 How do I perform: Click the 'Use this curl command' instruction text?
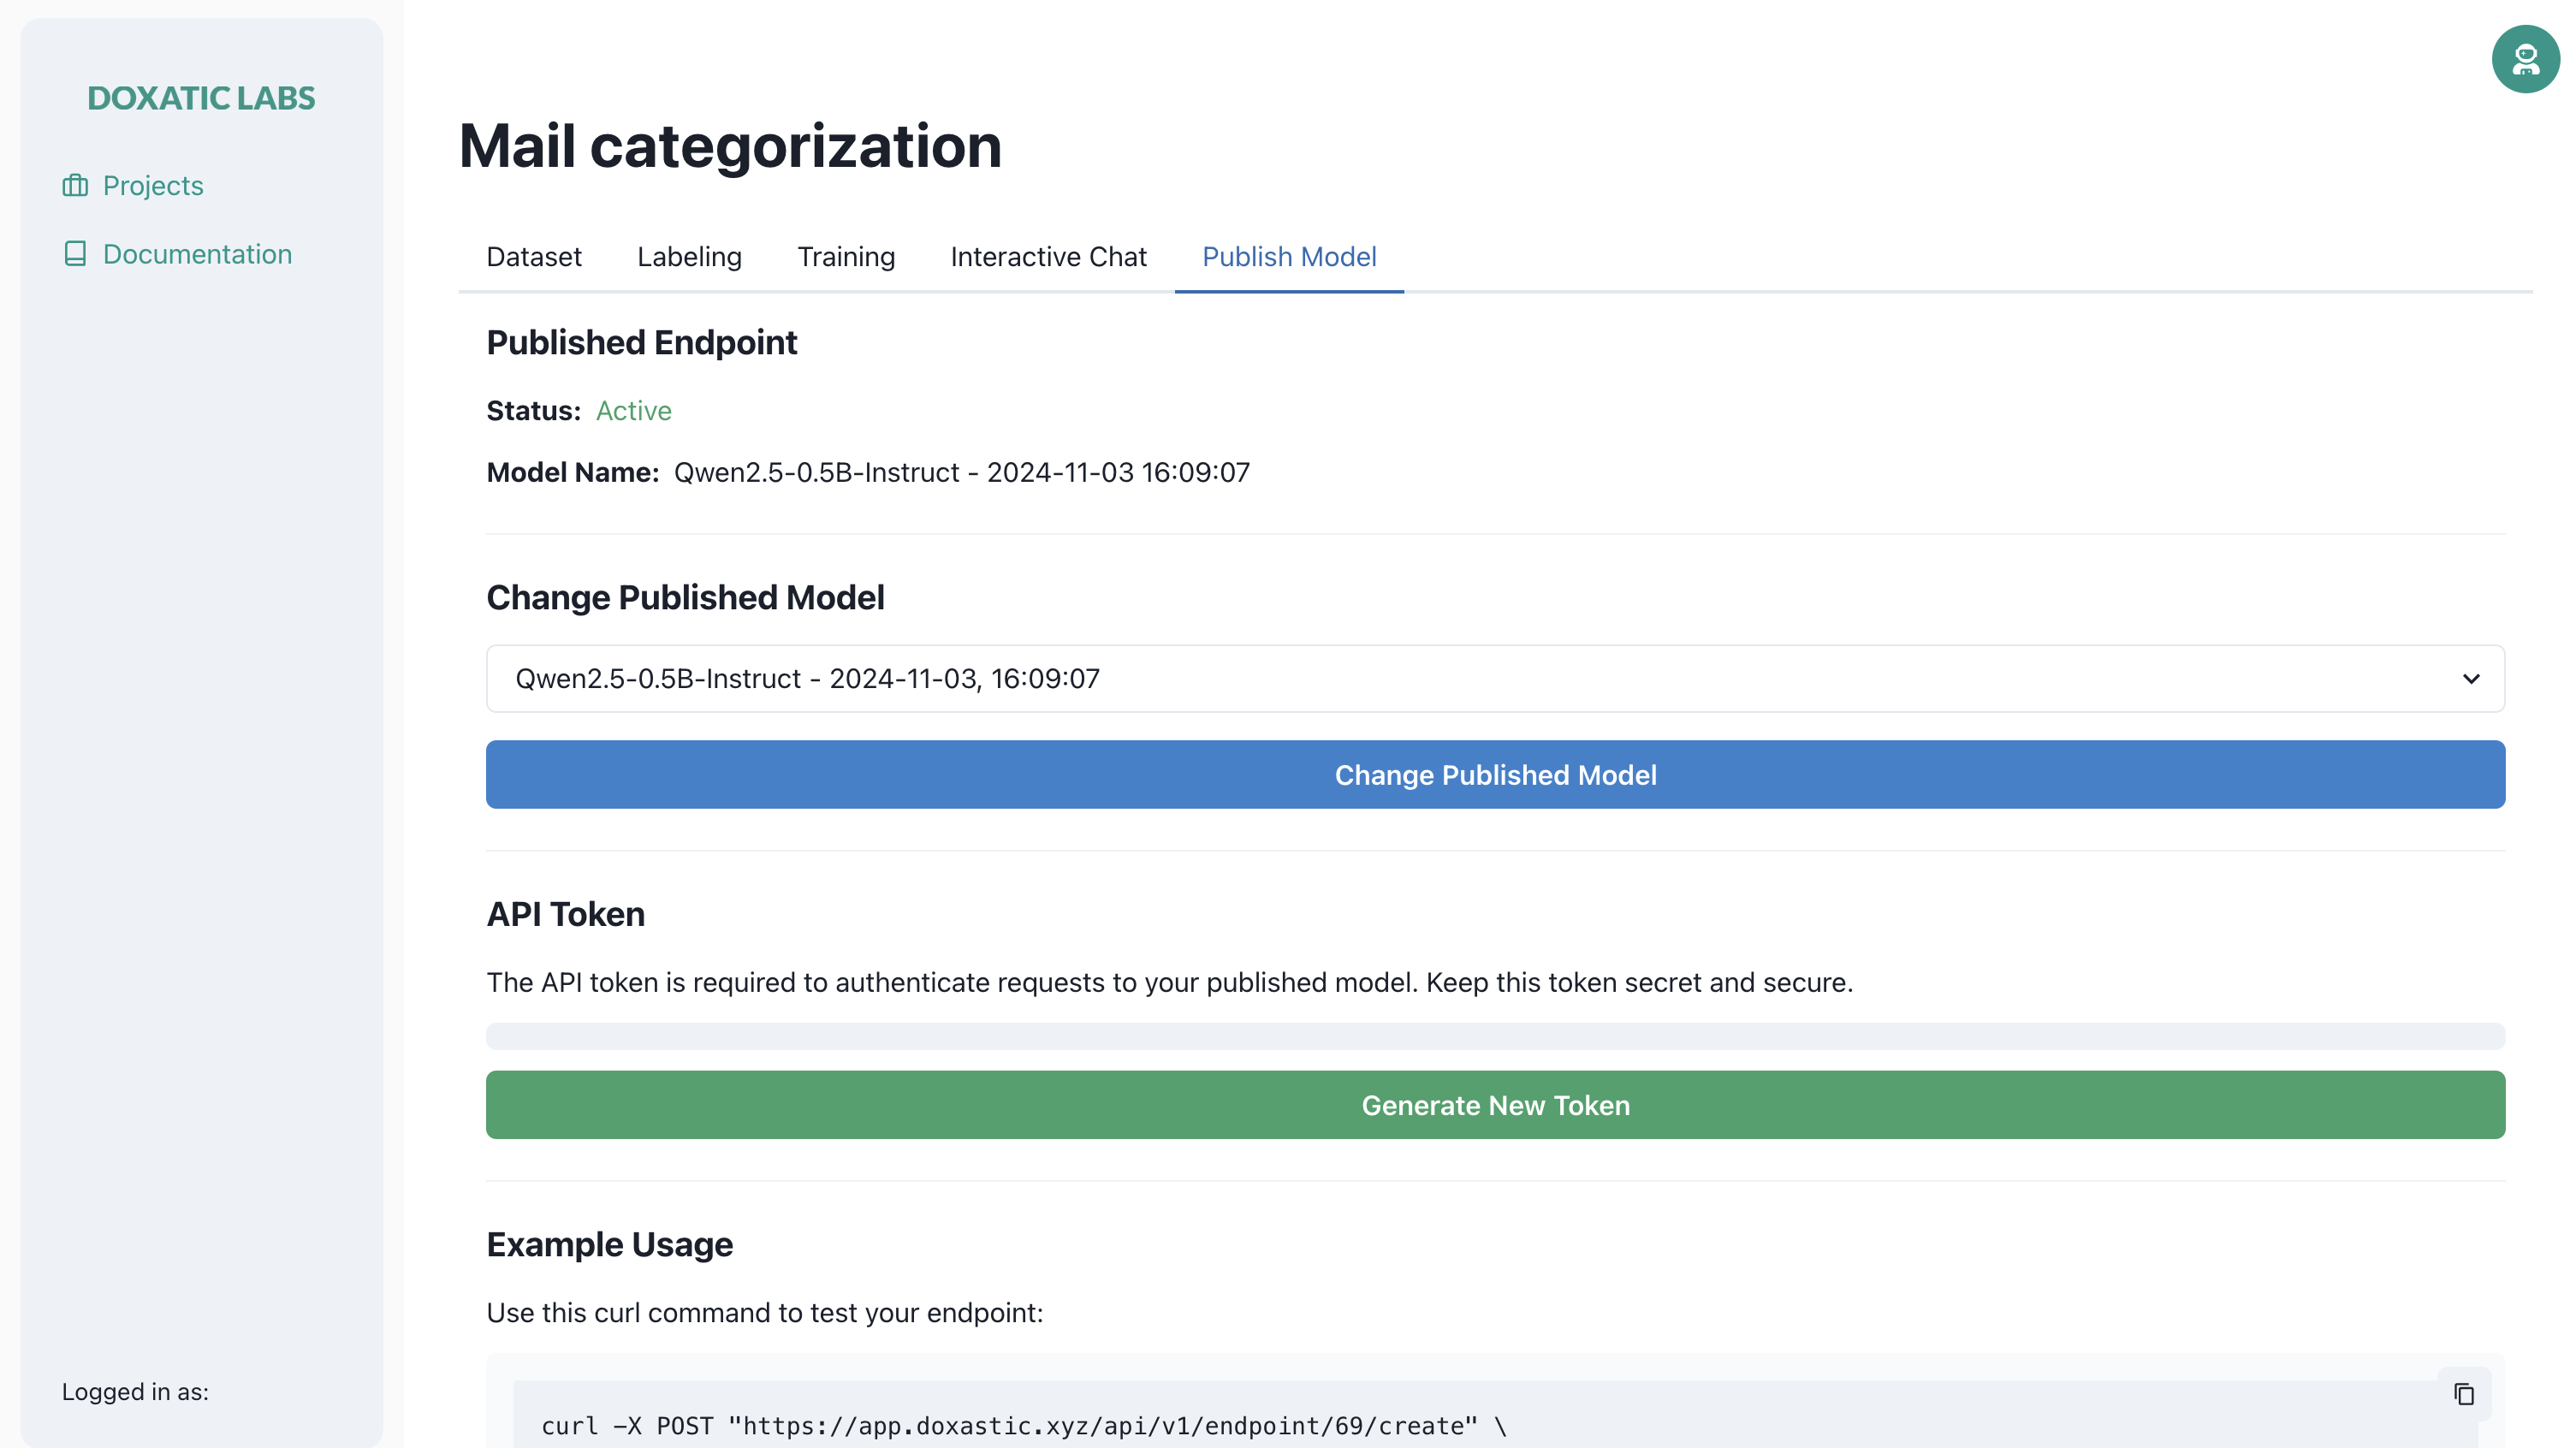764,1313
